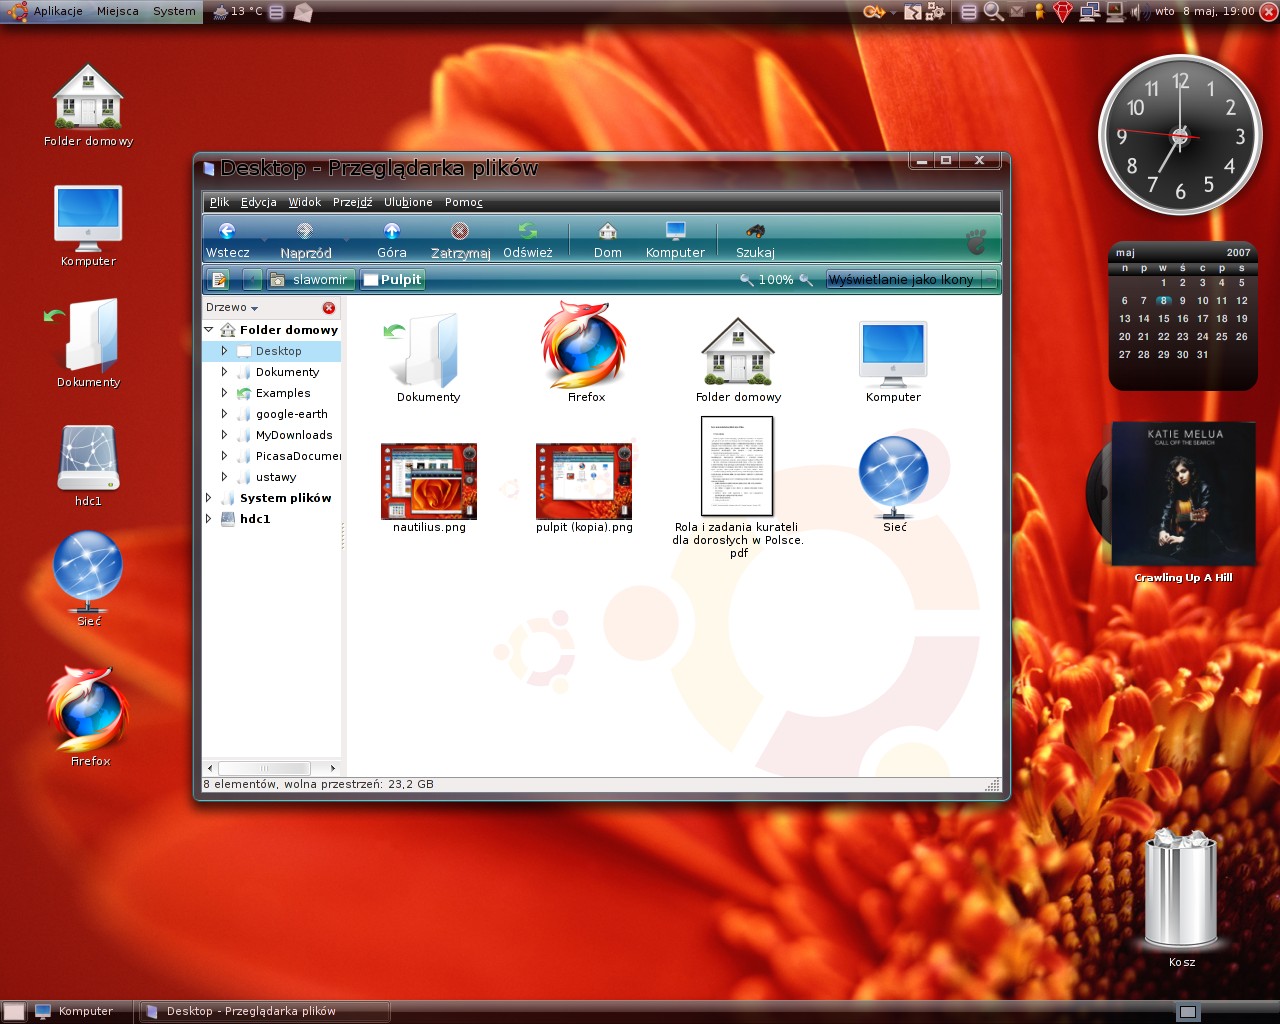Expand the Desktop tree node

224,351
